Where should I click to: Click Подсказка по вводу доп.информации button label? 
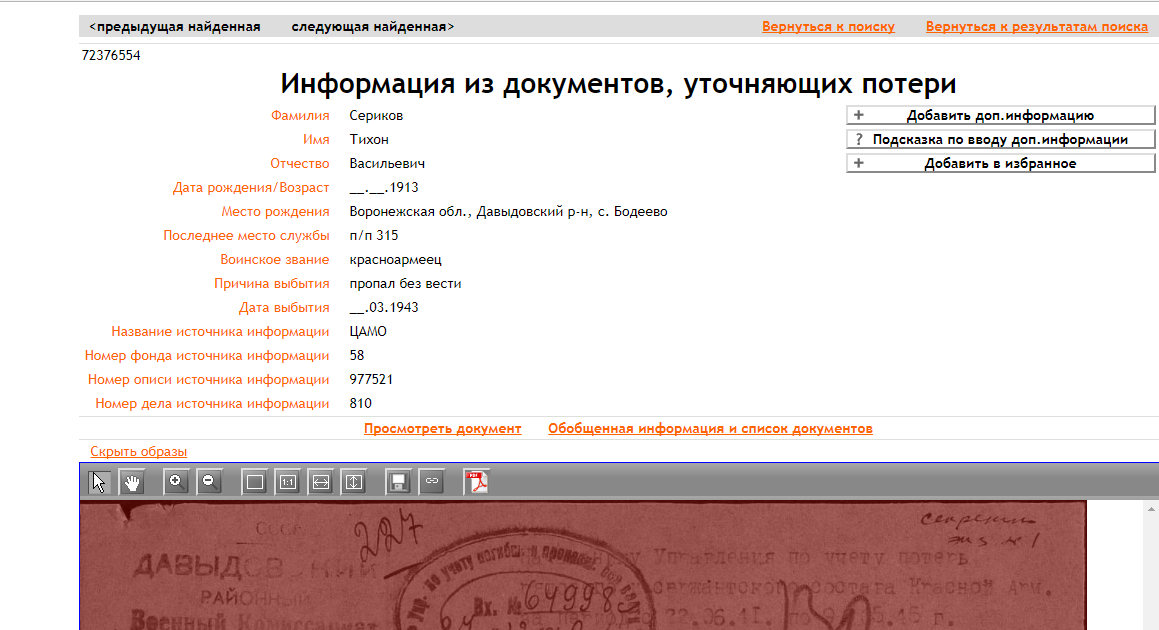tap(1000, 140)
